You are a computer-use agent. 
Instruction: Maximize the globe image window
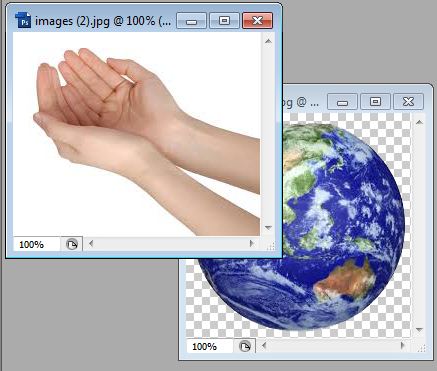tap(375, 102)
